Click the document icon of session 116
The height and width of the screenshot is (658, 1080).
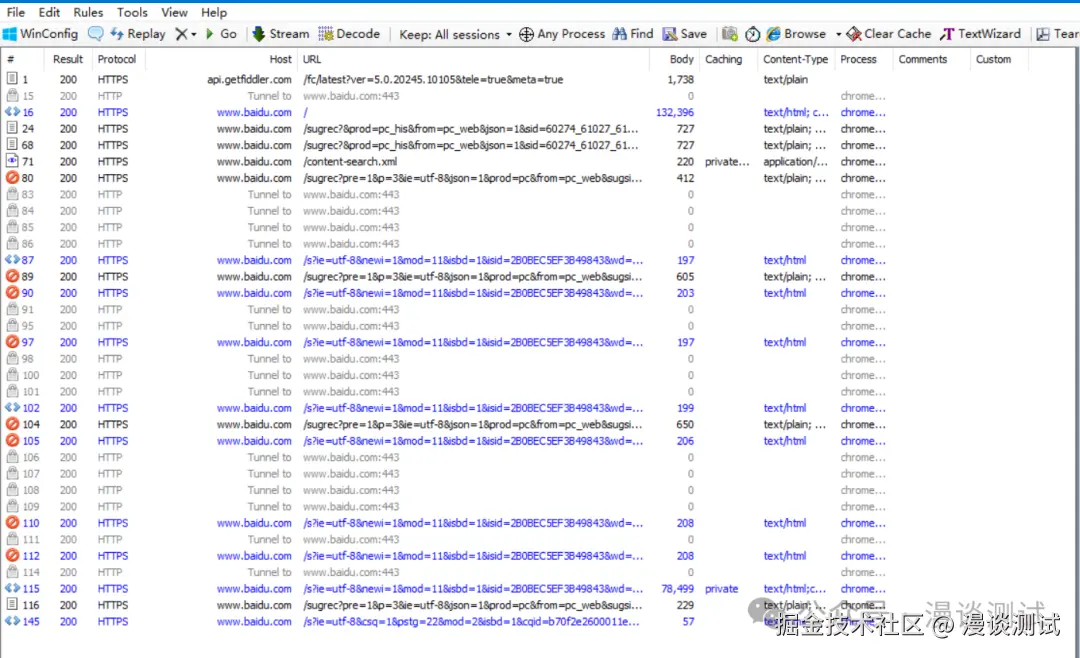pos(12,604)
